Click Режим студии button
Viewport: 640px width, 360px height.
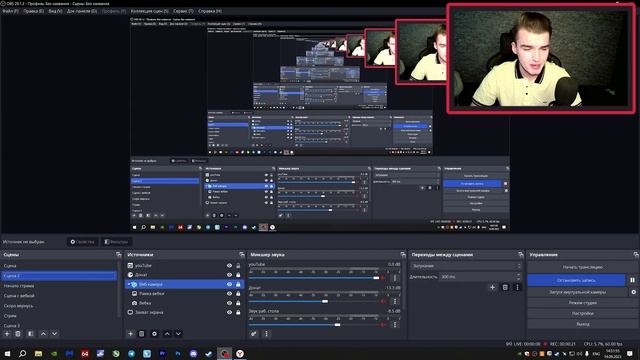tap(582, 303)
